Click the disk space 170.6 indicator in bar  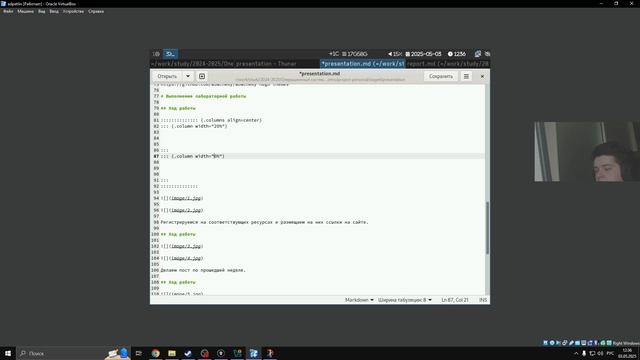pos(355,54)
